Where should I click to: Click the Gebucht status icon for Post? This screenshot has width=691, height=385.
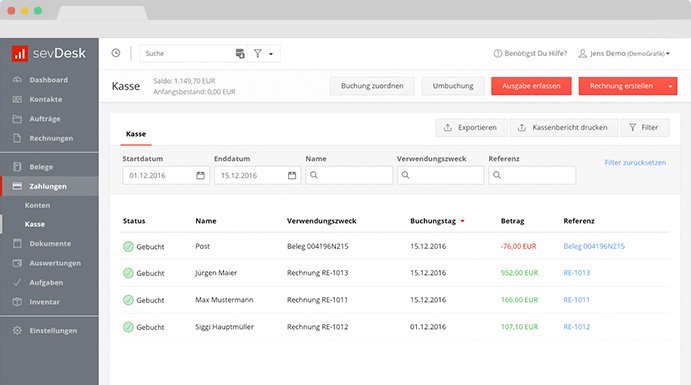tap(128, 246)
